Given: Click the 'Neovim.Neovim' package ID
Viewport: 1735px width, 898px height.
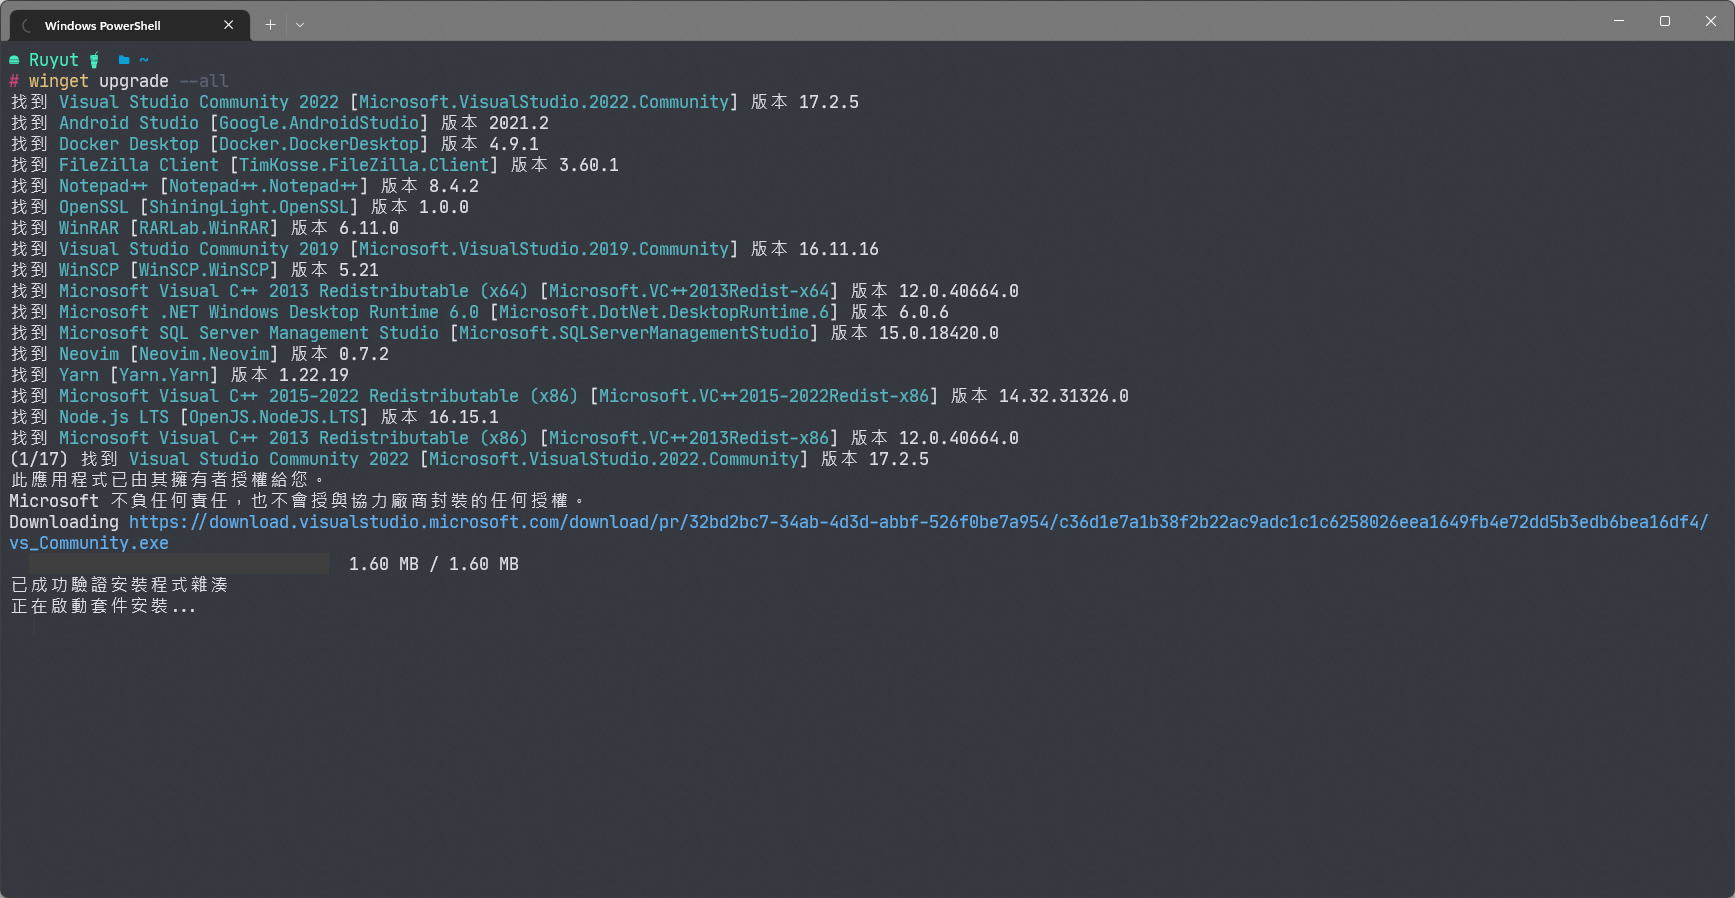Looking at the screenshot, I should pos(204,354).
